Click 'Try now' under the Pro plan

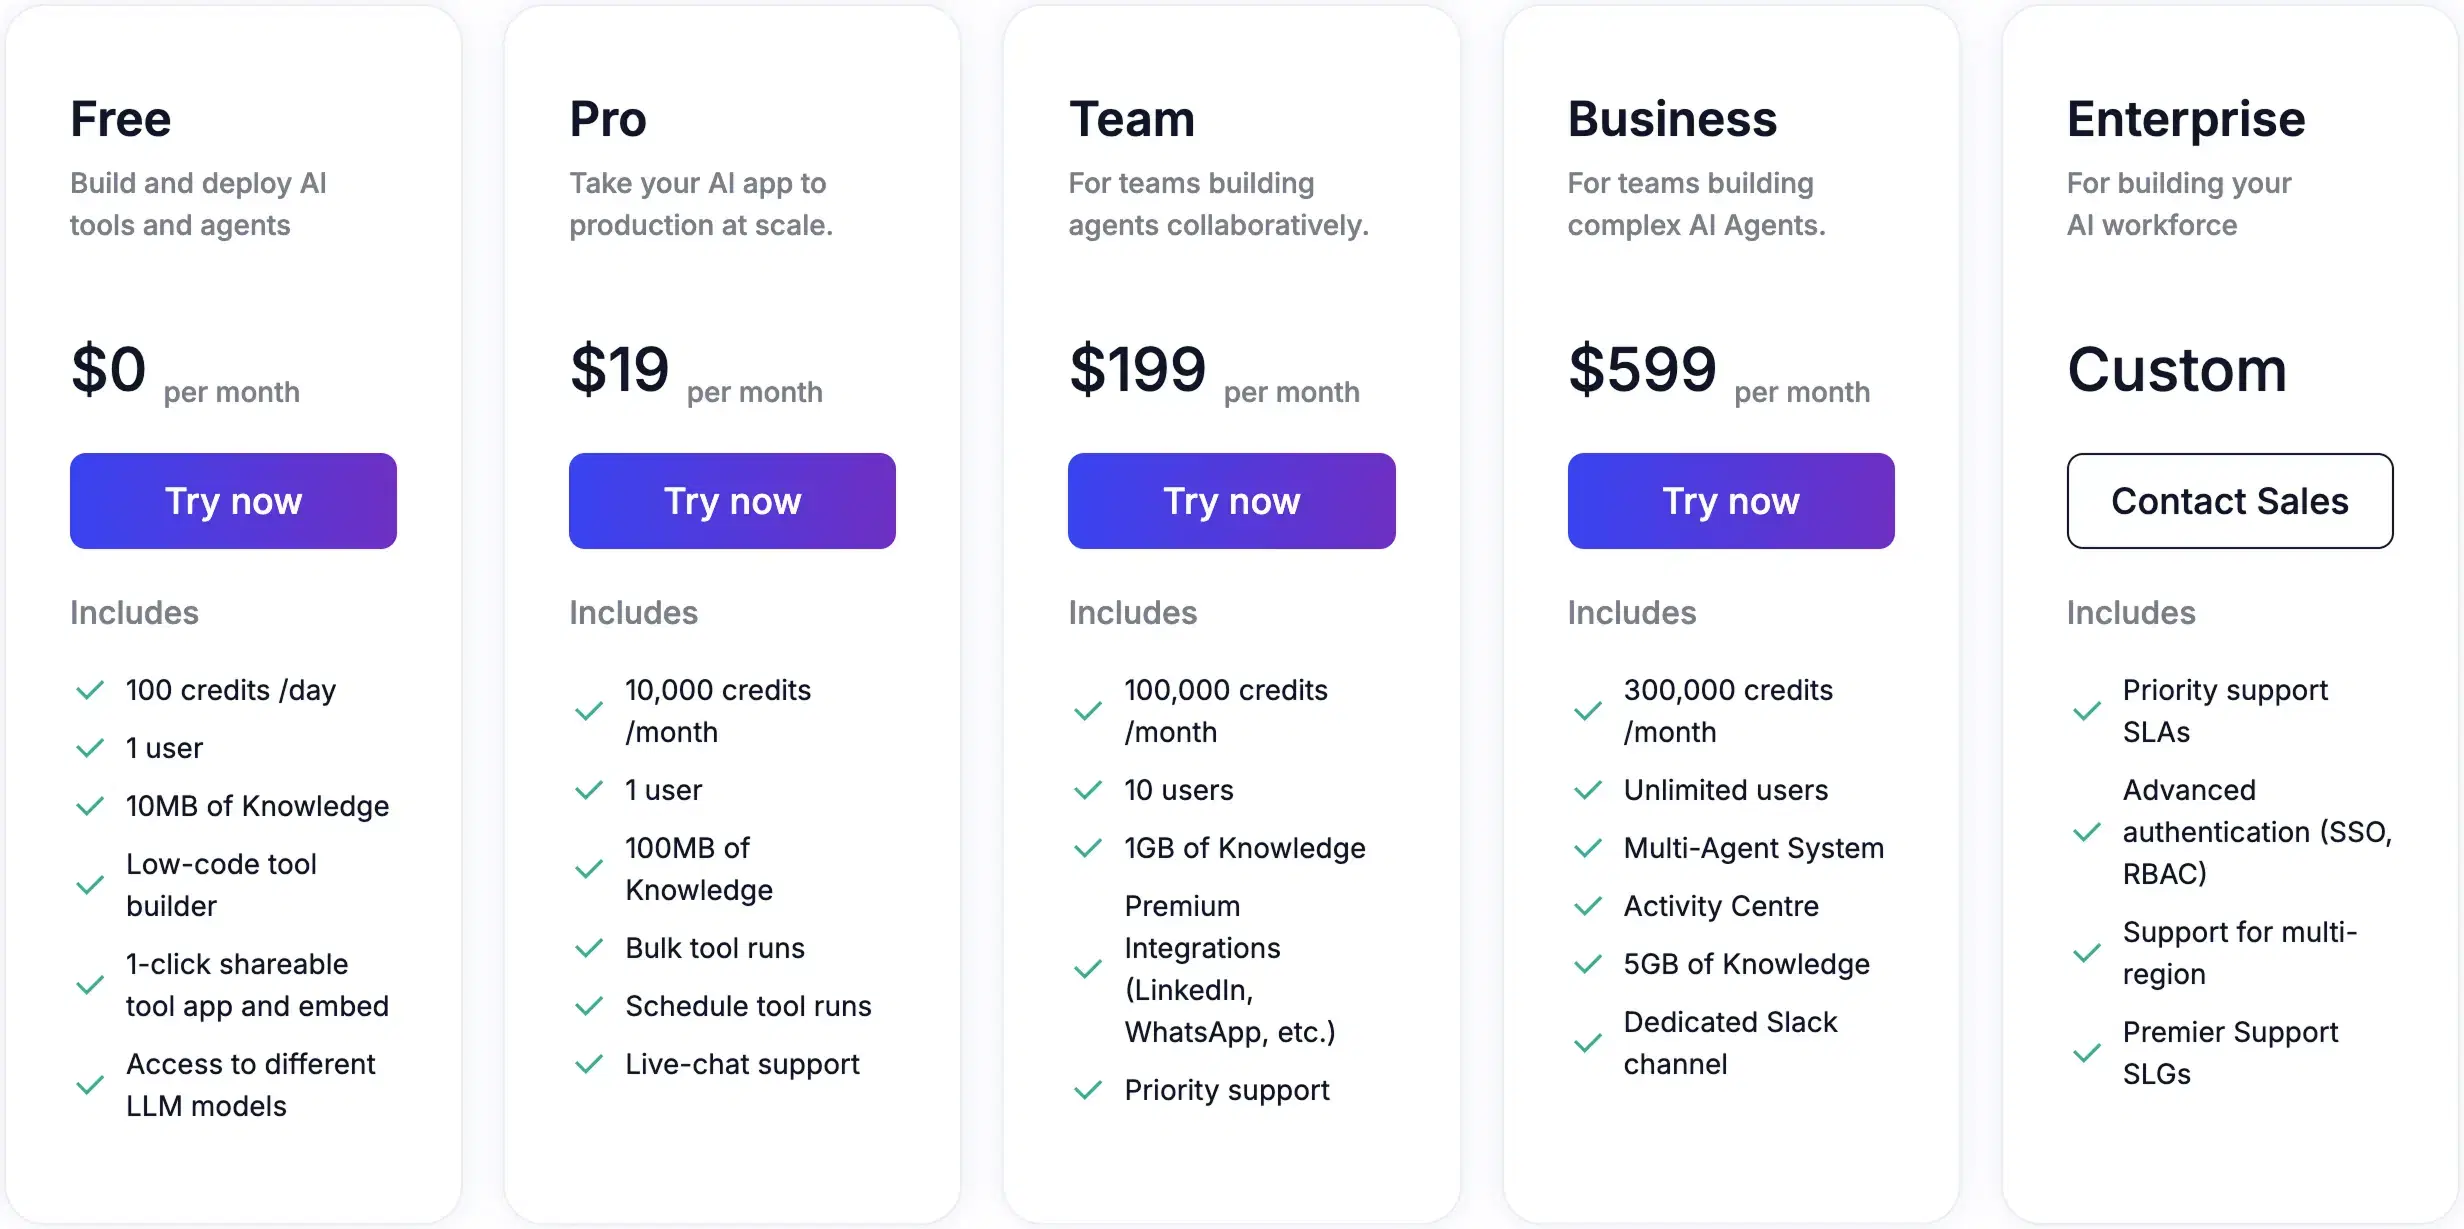[731, 501]
